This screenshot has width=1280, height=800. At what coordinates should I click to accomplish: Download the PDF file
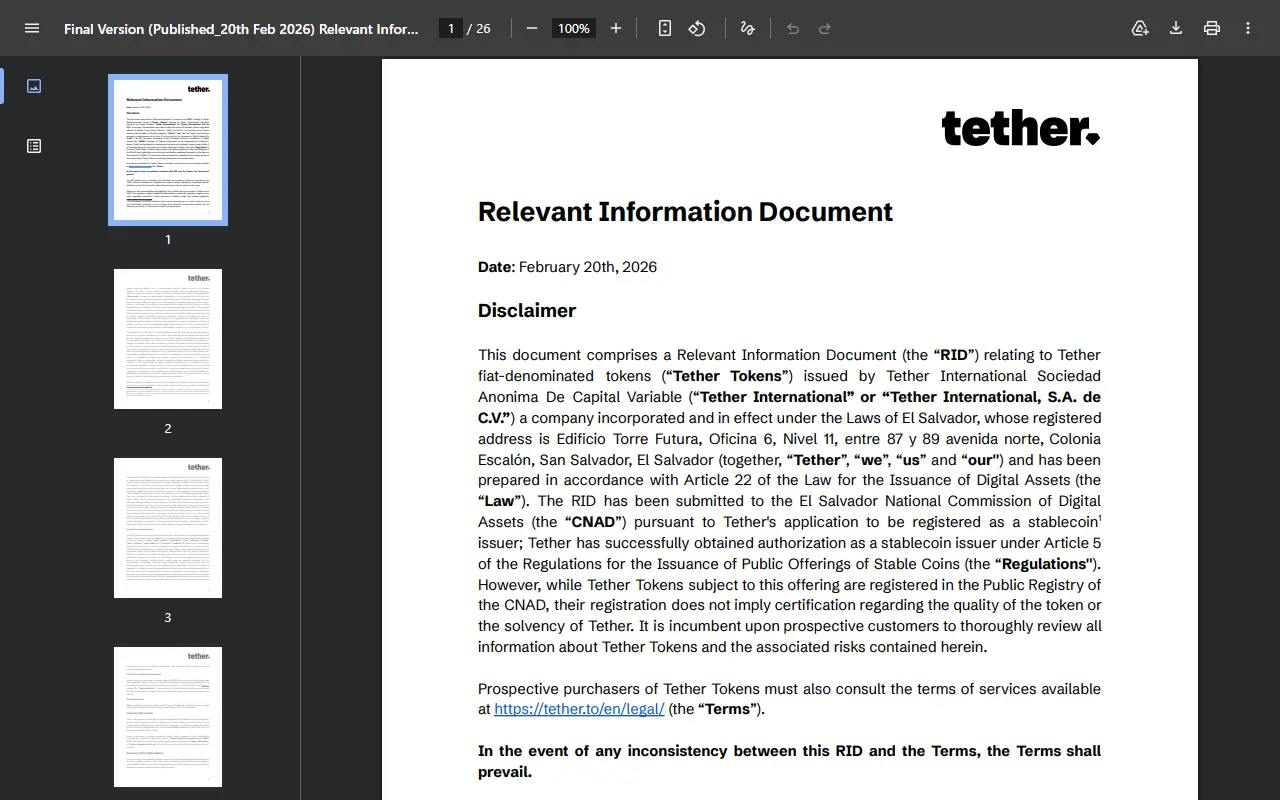tap(1176, 28)
